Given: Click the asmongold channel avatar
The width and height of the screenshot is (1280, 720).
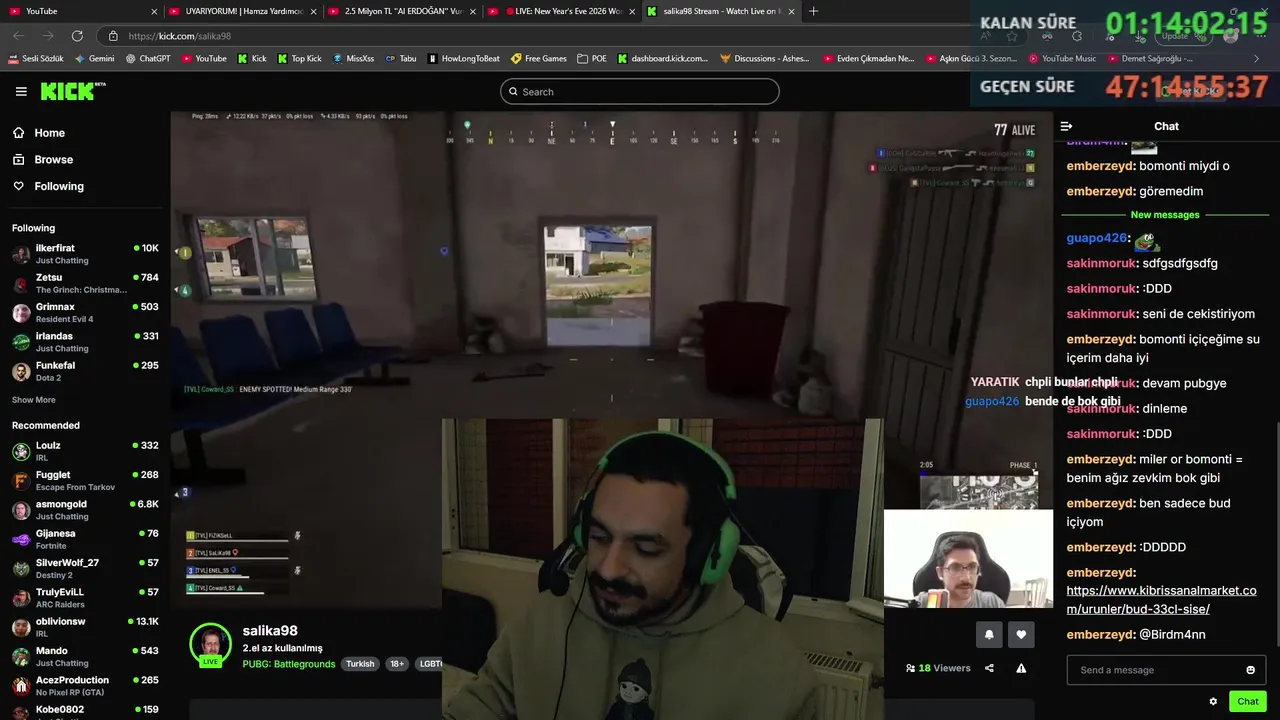Looking at the screenshot, I should (x=20, y=510).
